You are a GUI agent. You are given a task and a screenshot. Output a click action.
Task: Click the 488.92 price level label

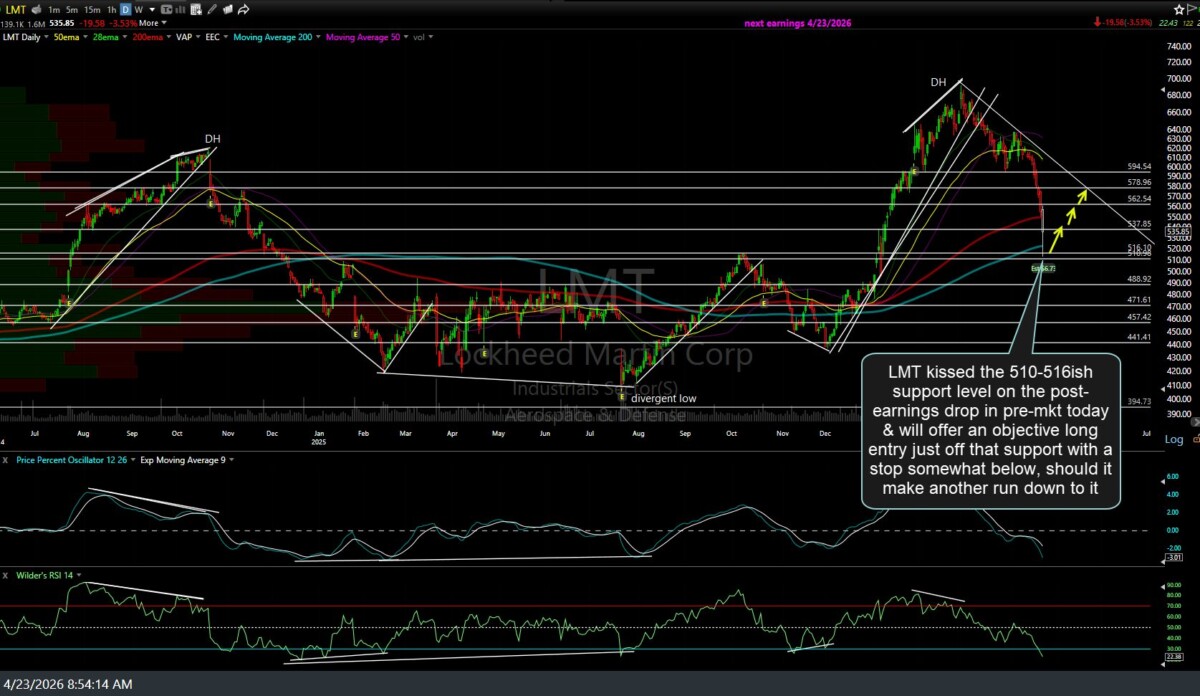(x=1139, y=279)
